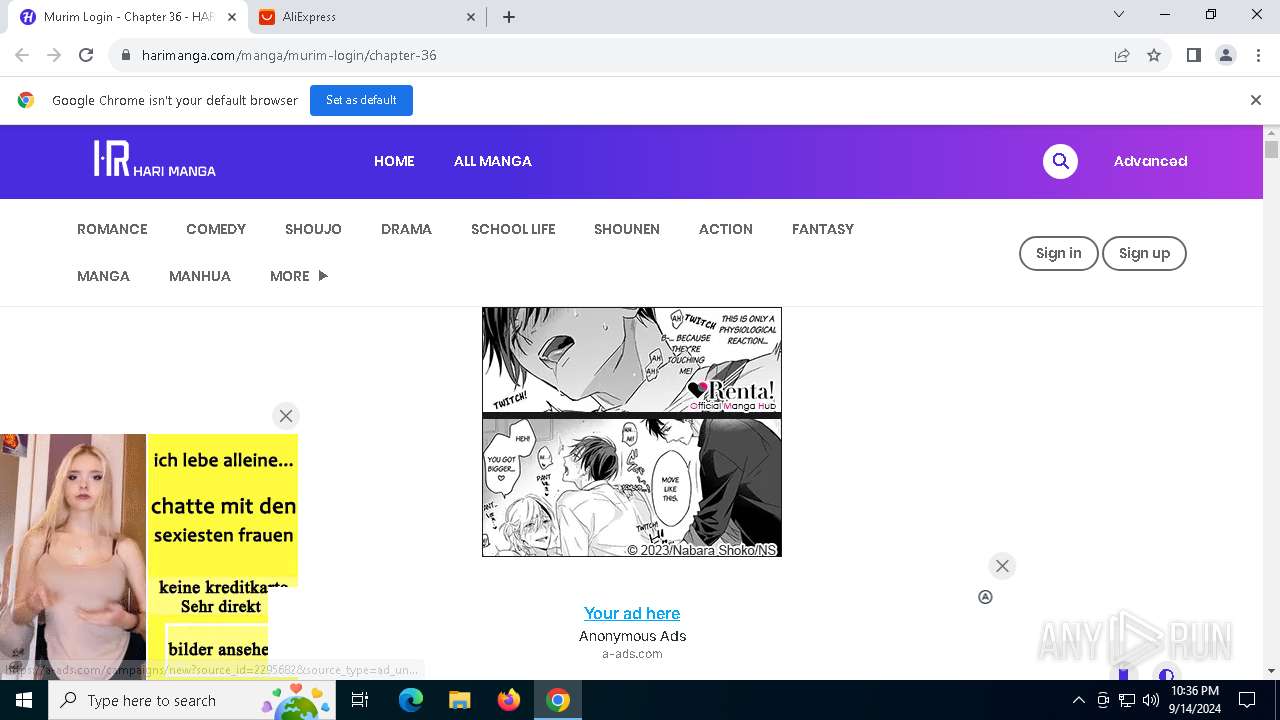
Task: Open MANHUA category
Action: click(x=200, y=276)
